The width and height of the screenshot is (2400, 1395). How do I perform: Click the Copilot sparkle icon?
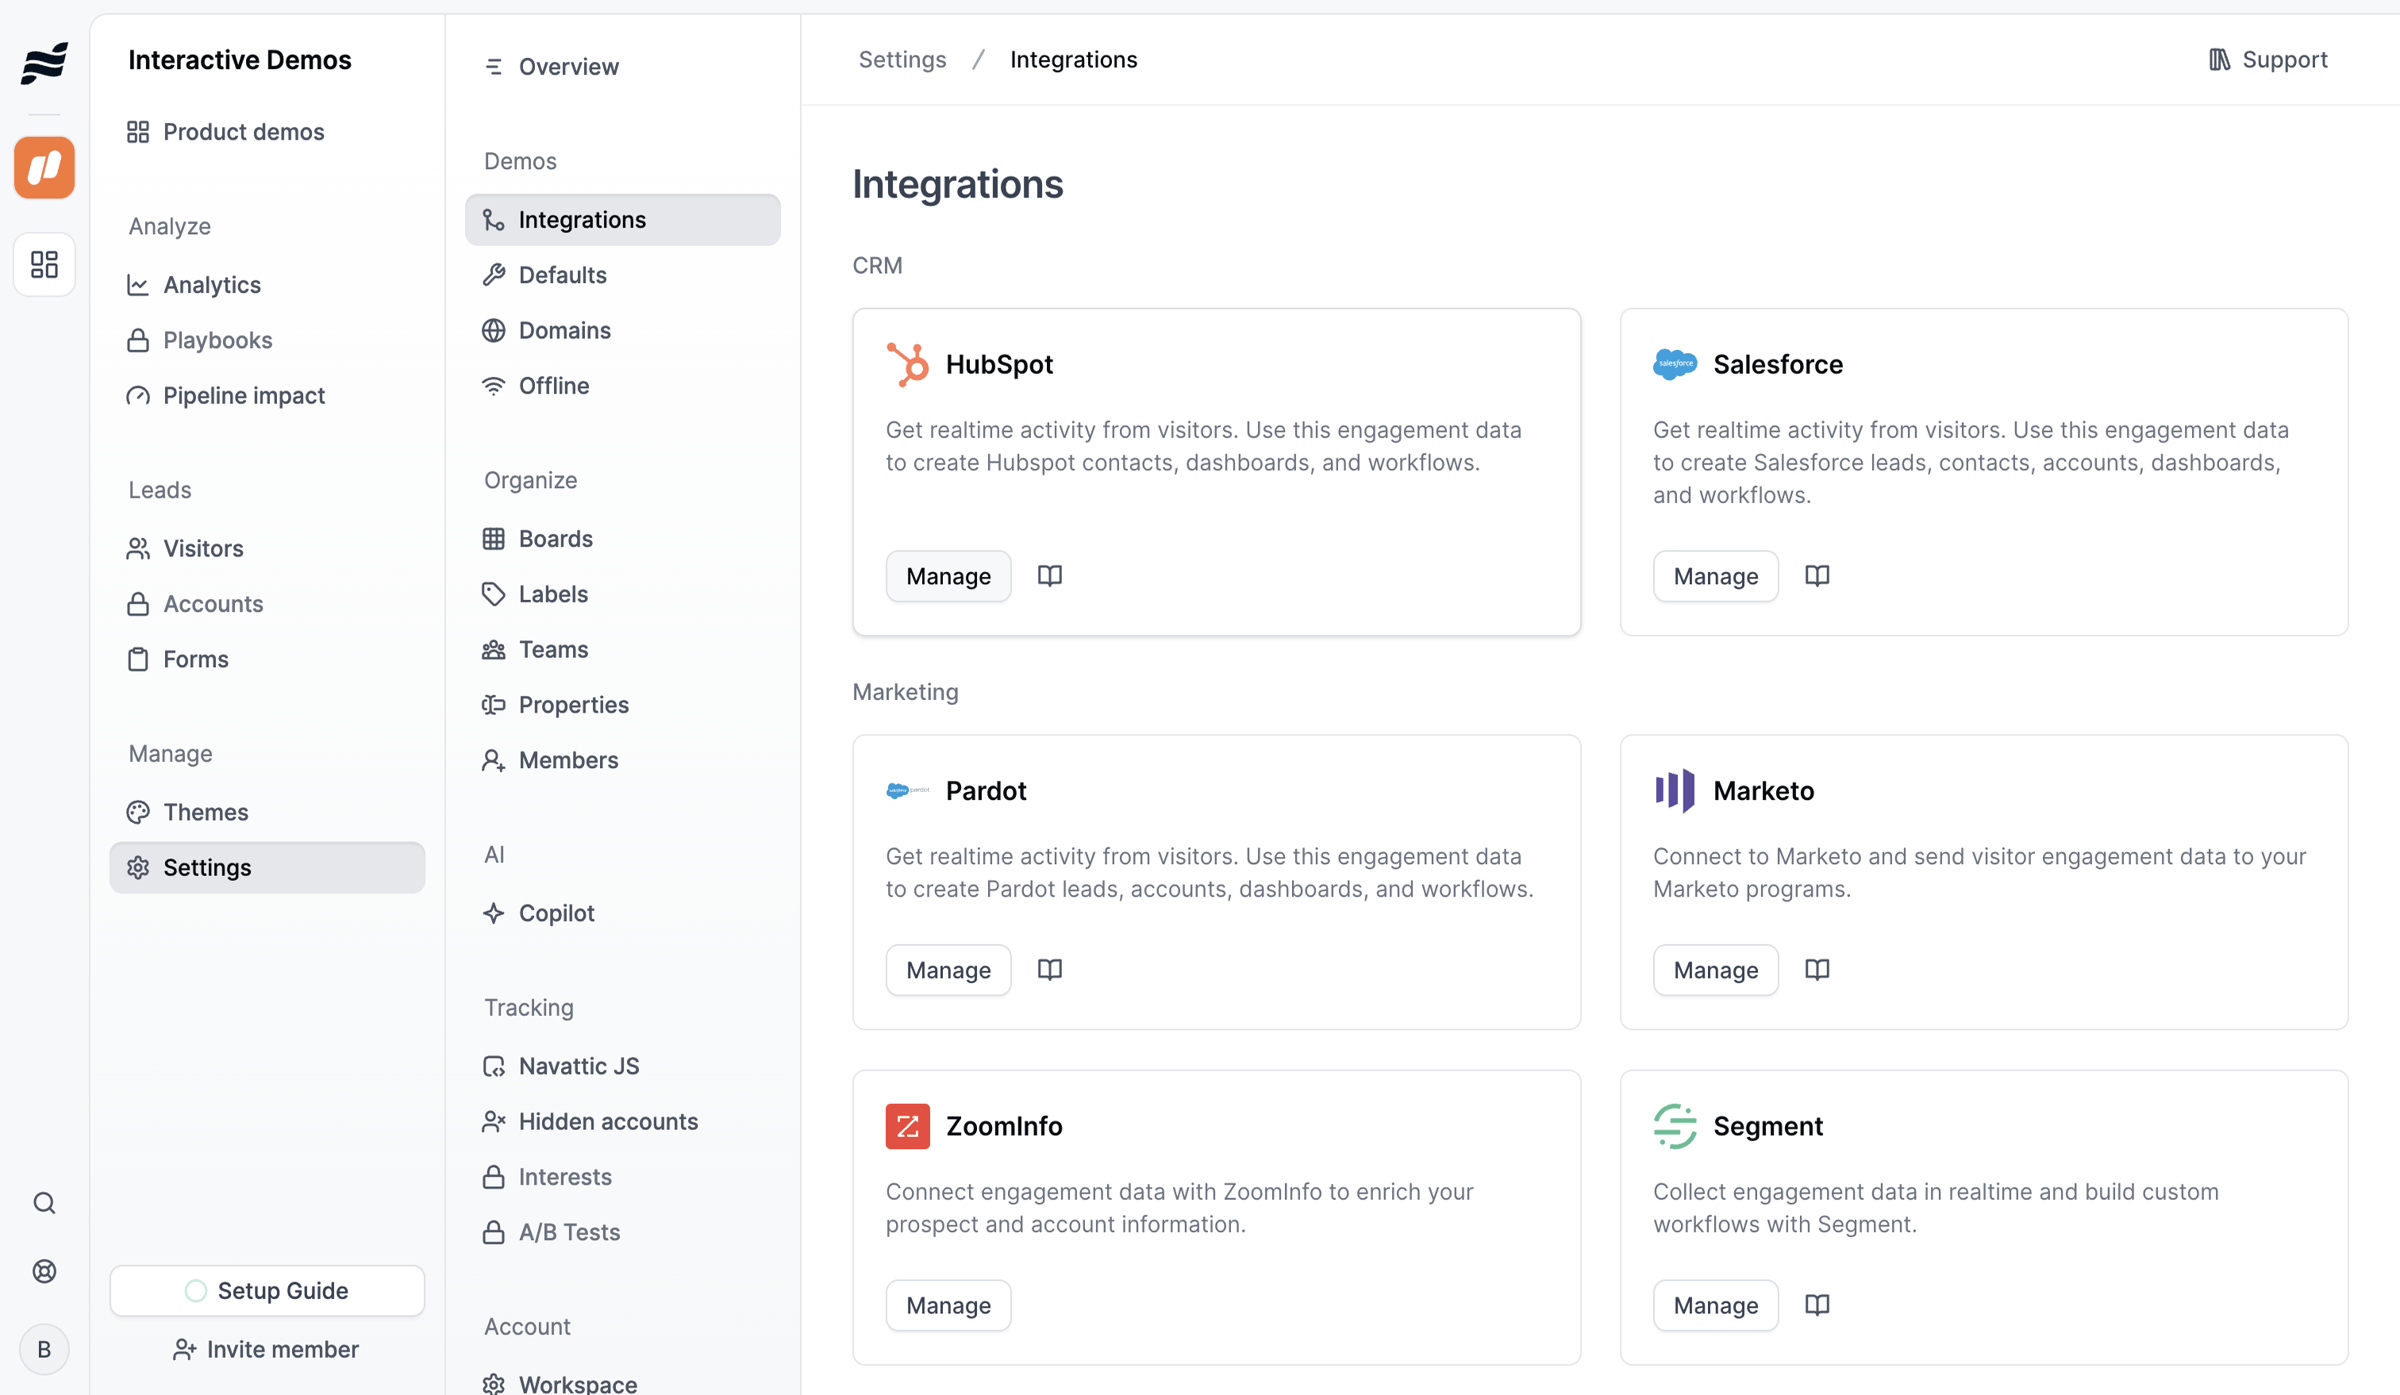pyautogui.click(x=494, y=913)
